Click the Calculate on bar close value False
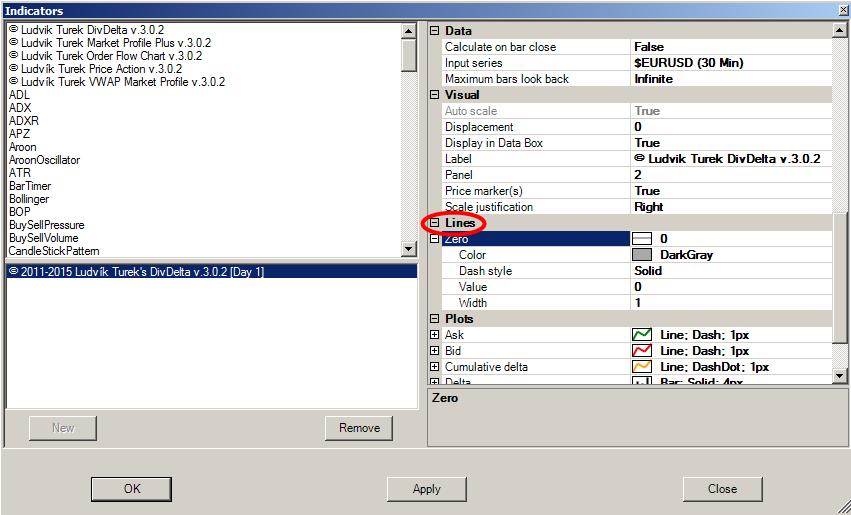This screenshot has width=851, height=515. pyautogui.click(x=731, y=47)
